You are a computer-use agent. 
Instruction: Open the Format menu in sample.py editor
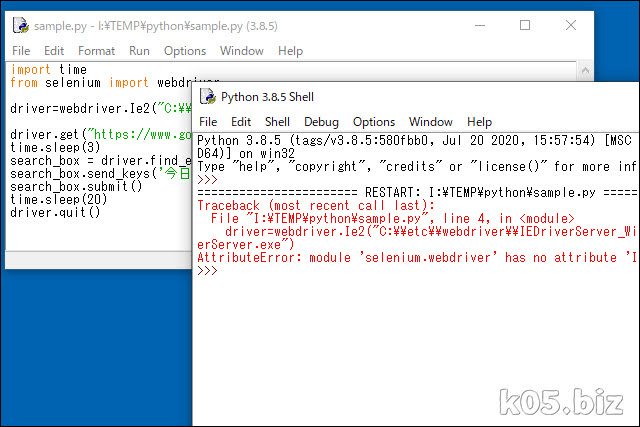(96, 51)
